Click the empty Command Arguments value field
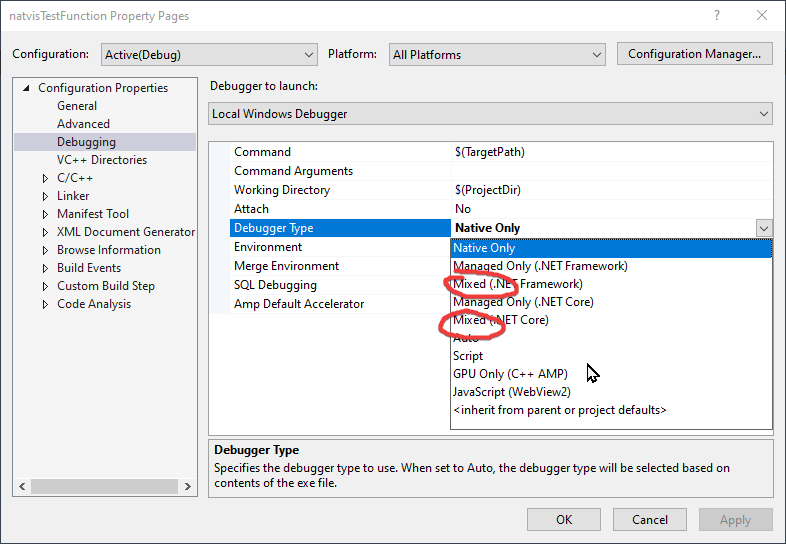 click(x=612, y=171)
